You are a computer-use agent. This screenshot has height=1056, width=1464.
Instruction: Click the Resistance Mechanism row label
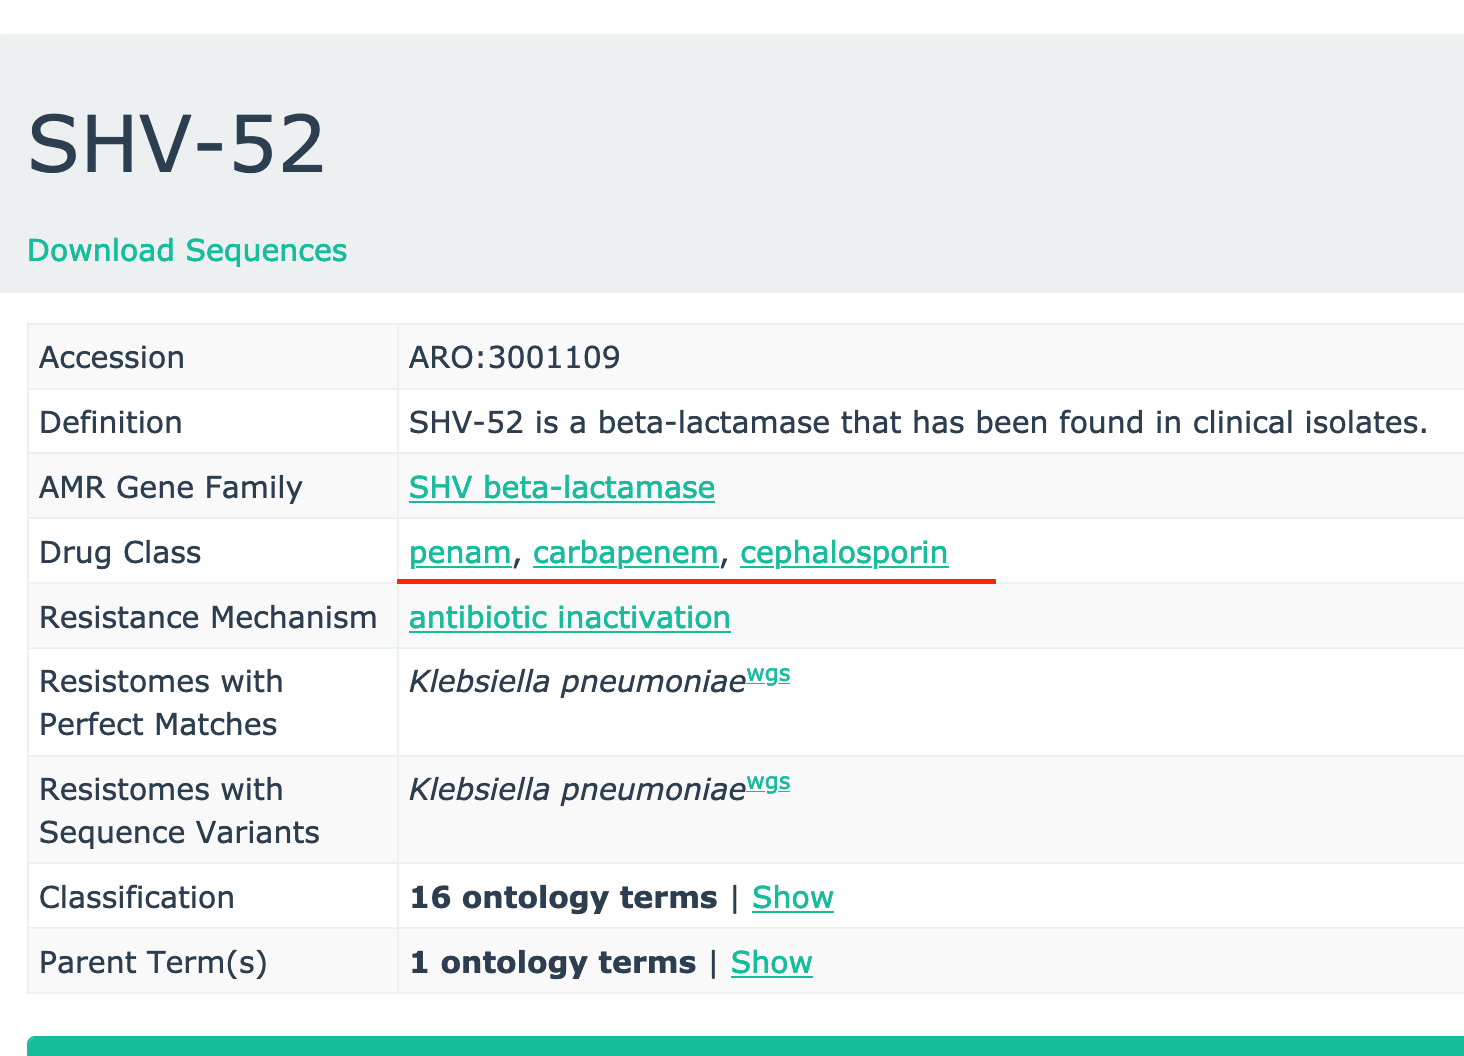(208, 617)
